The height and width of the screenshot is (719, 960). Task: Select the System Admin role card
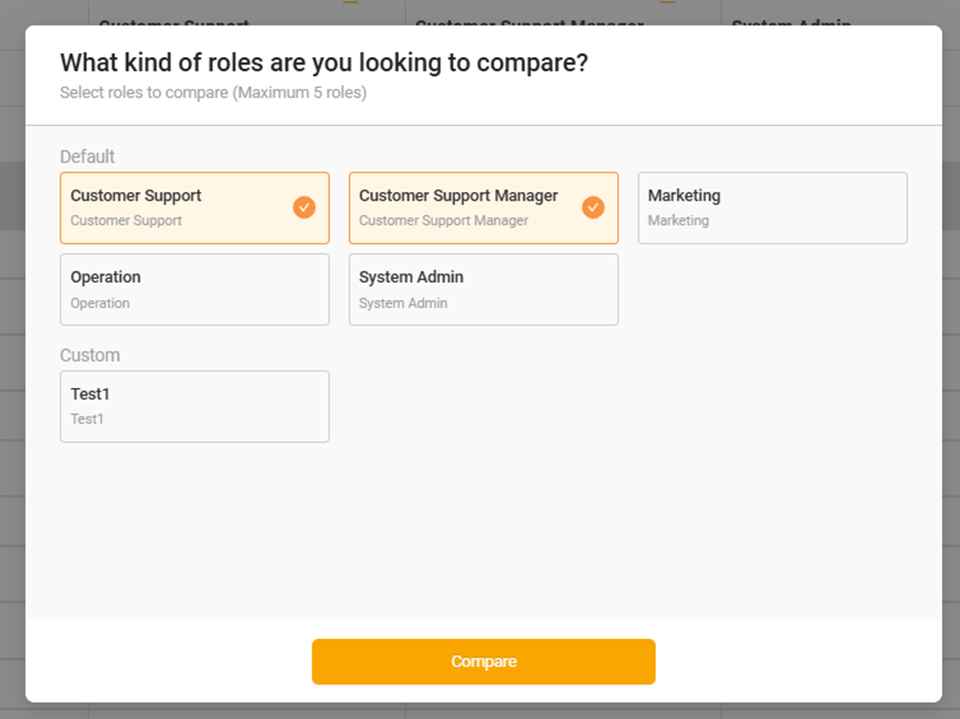pos(484,290)
